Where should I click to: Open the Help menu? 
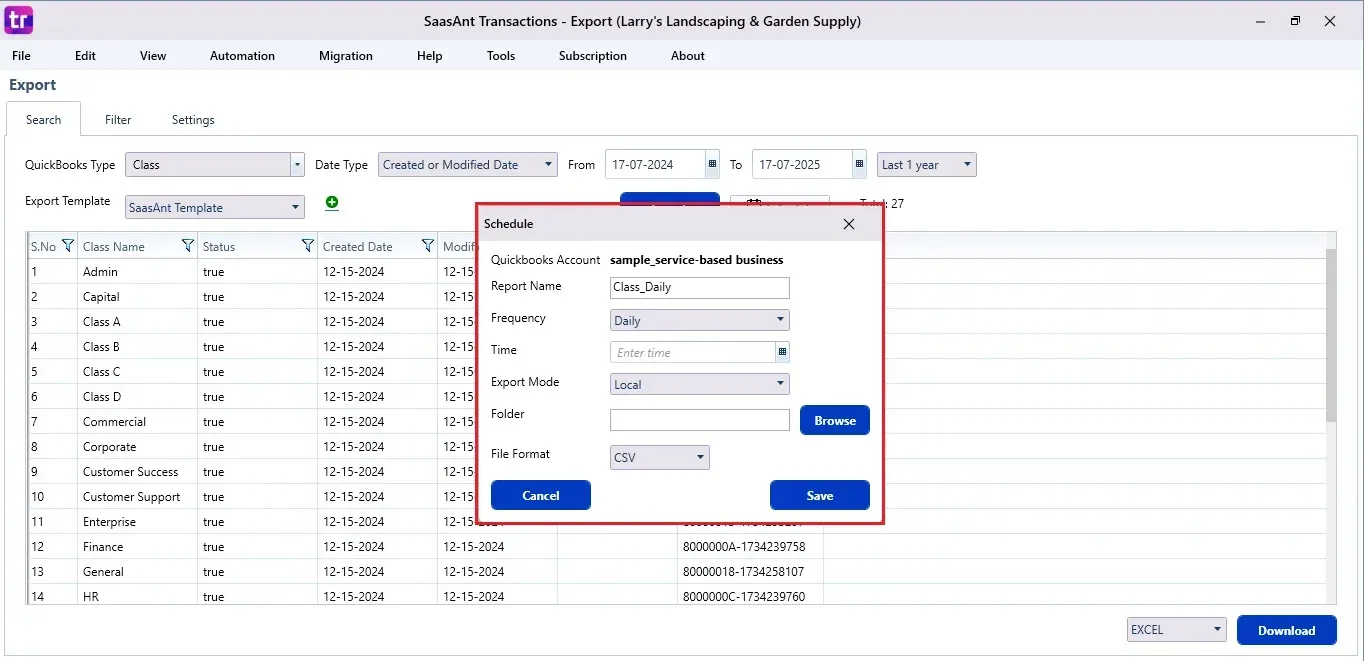(x=430, y=56)
